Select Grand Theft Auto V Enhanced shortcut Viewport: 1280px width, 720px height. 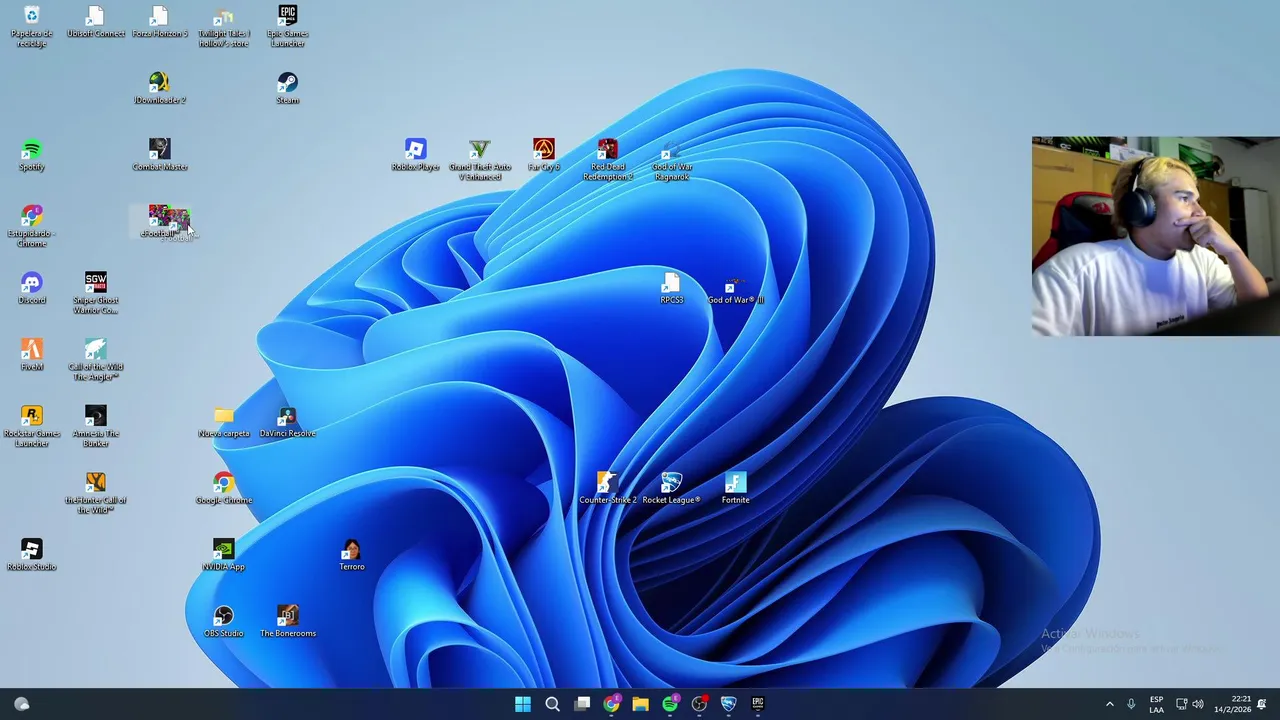(x=479, y=160)
